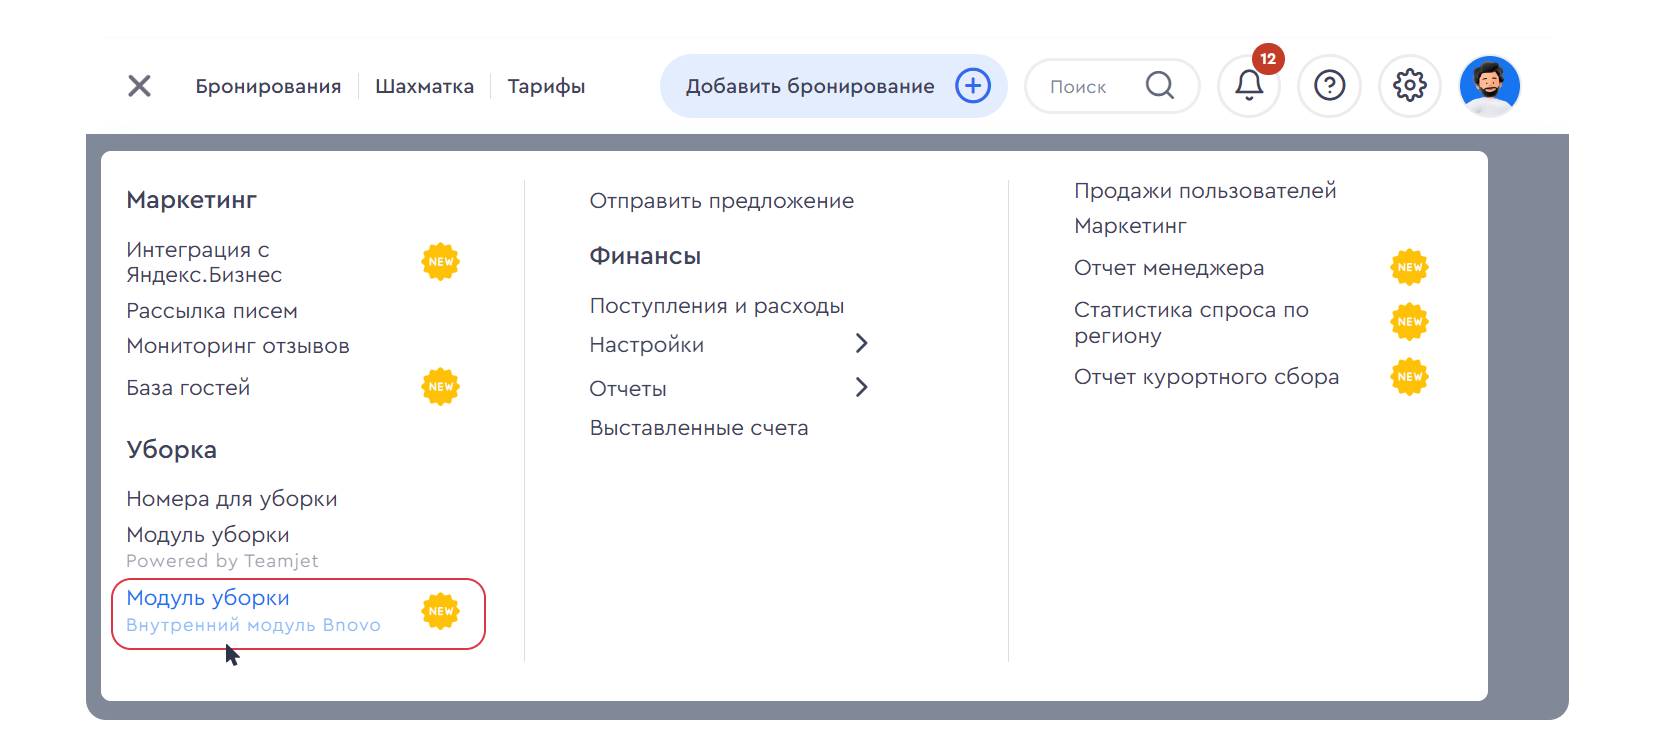Open Интеграция с Яндекс.Бизнес
The width and height of the screenshot is (1656, 756).
(x=204, y=262)
